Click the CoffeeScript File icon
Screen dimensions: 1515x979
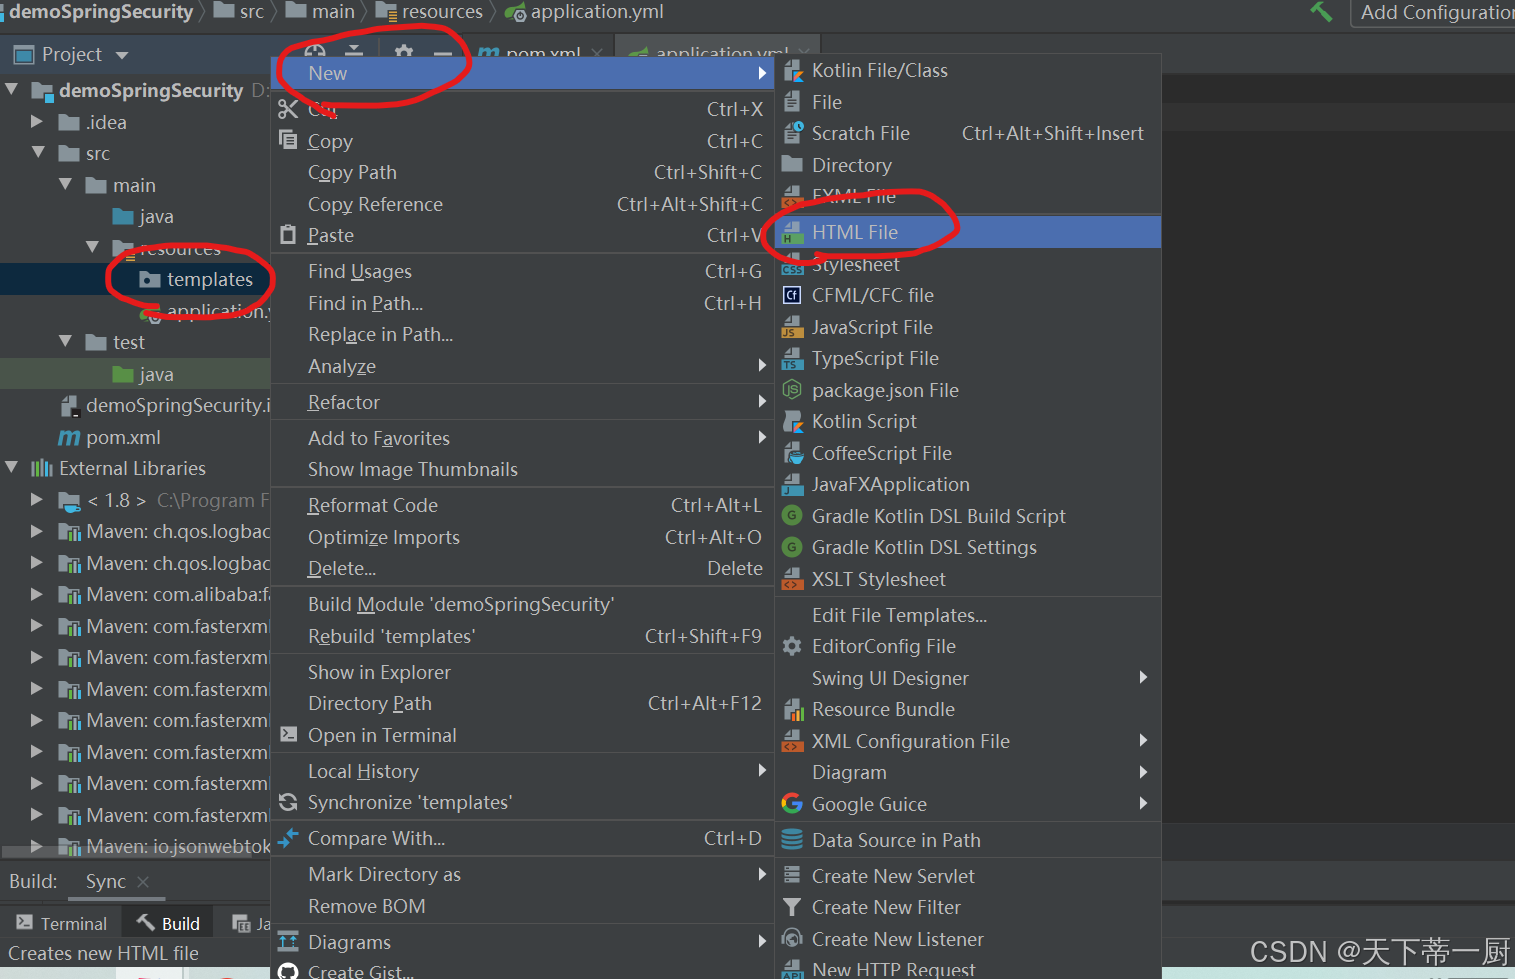click(793, 453)
